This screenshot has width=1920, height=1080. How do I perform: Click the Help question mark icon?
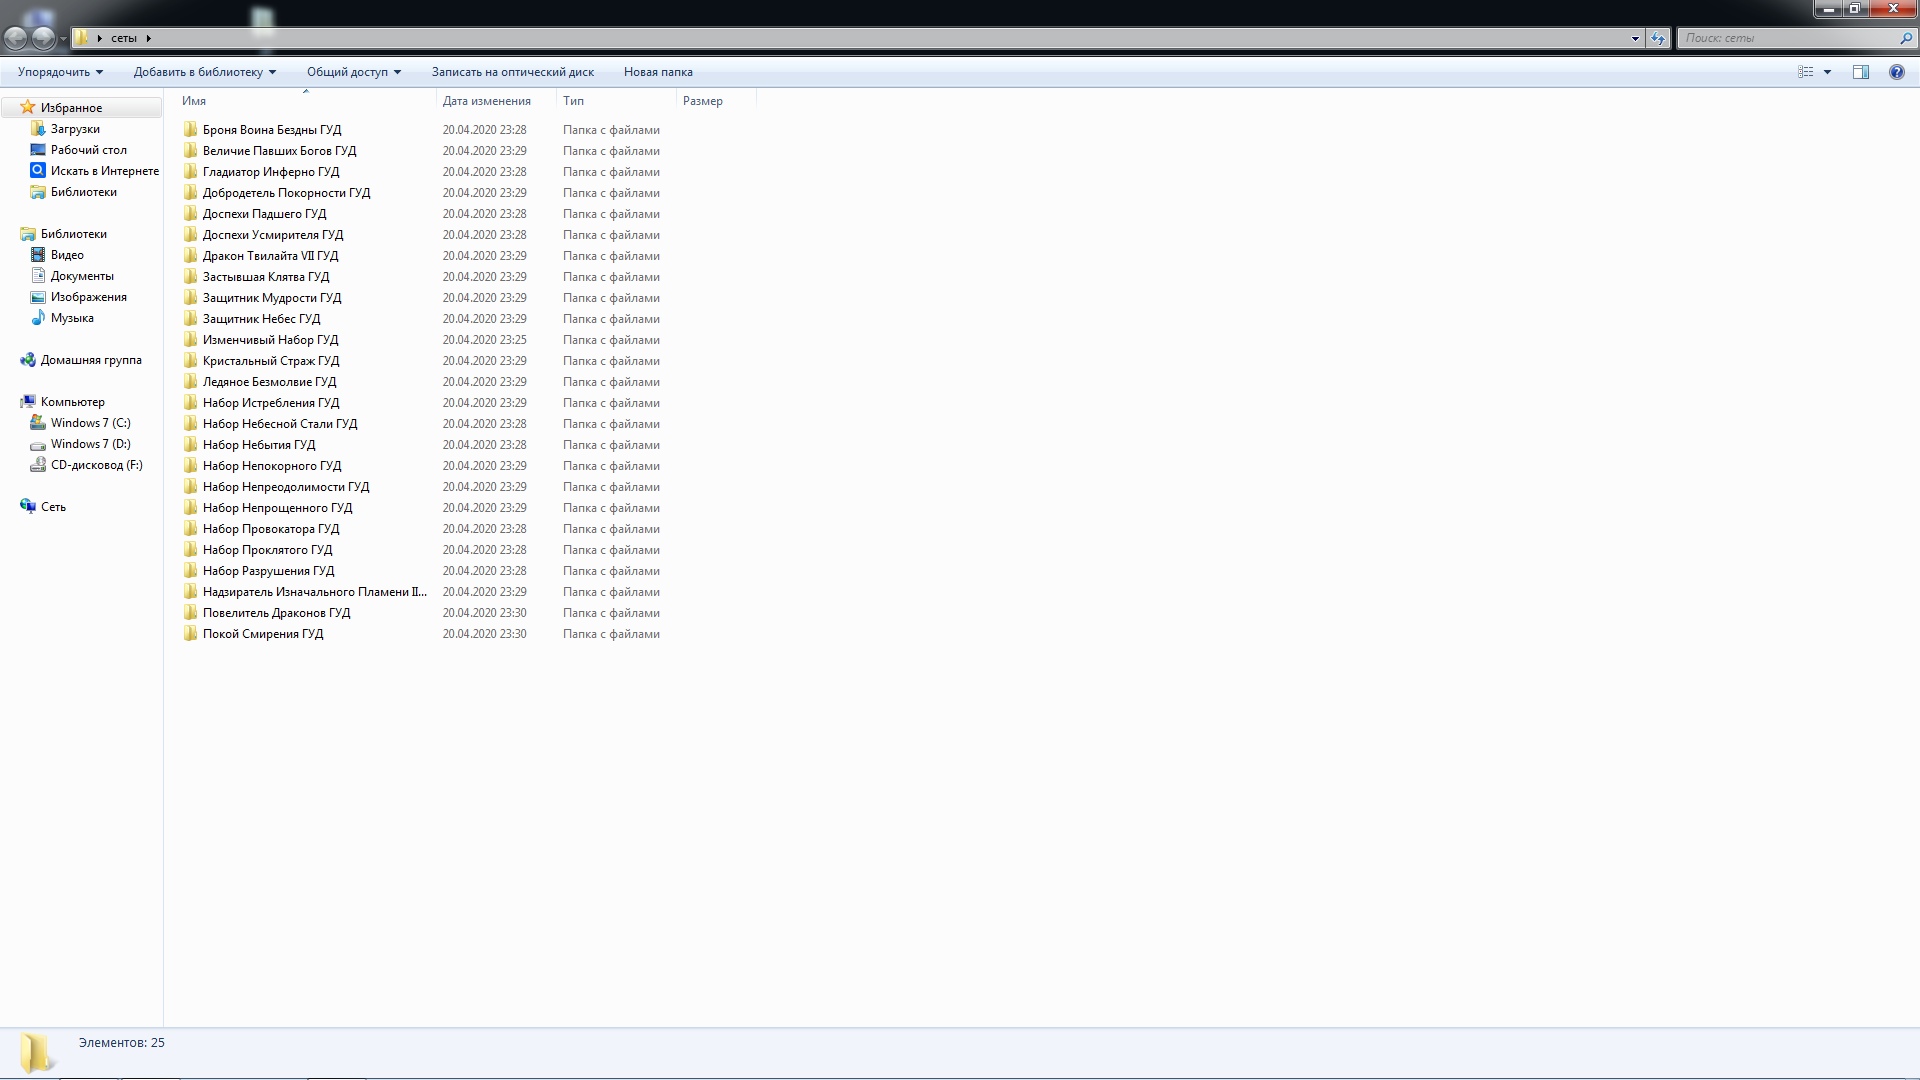coord(1896,72)
